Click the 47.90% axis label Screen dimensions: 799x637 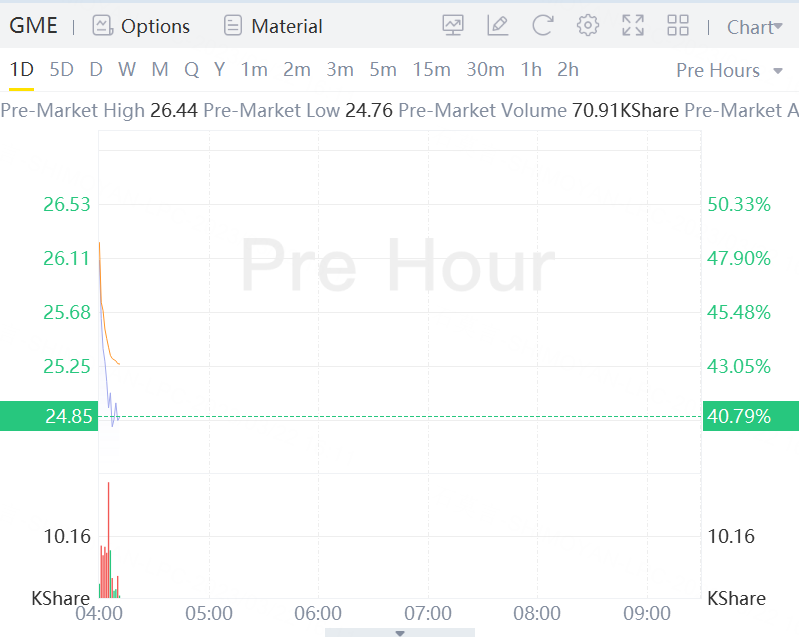(x=739, y=258)
